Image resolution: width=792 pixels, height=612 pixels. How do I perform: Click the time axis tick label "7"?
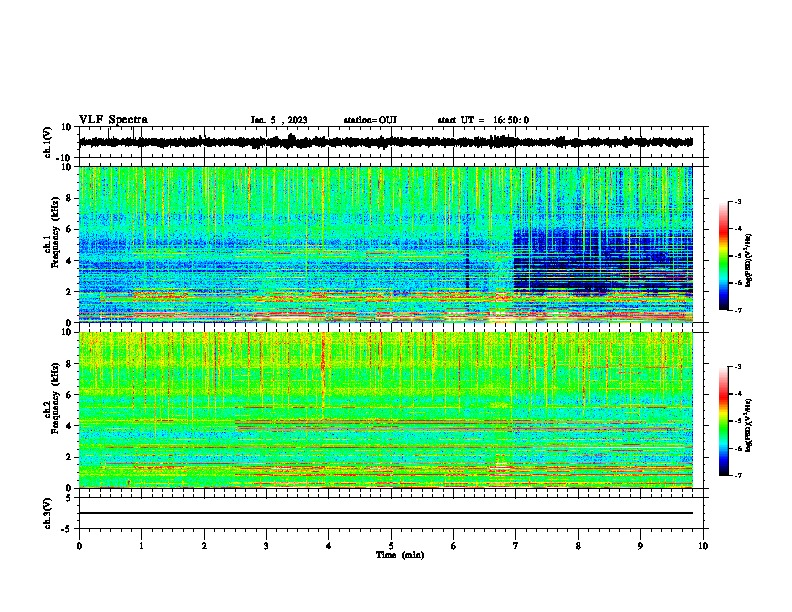[x=516, y=546]
